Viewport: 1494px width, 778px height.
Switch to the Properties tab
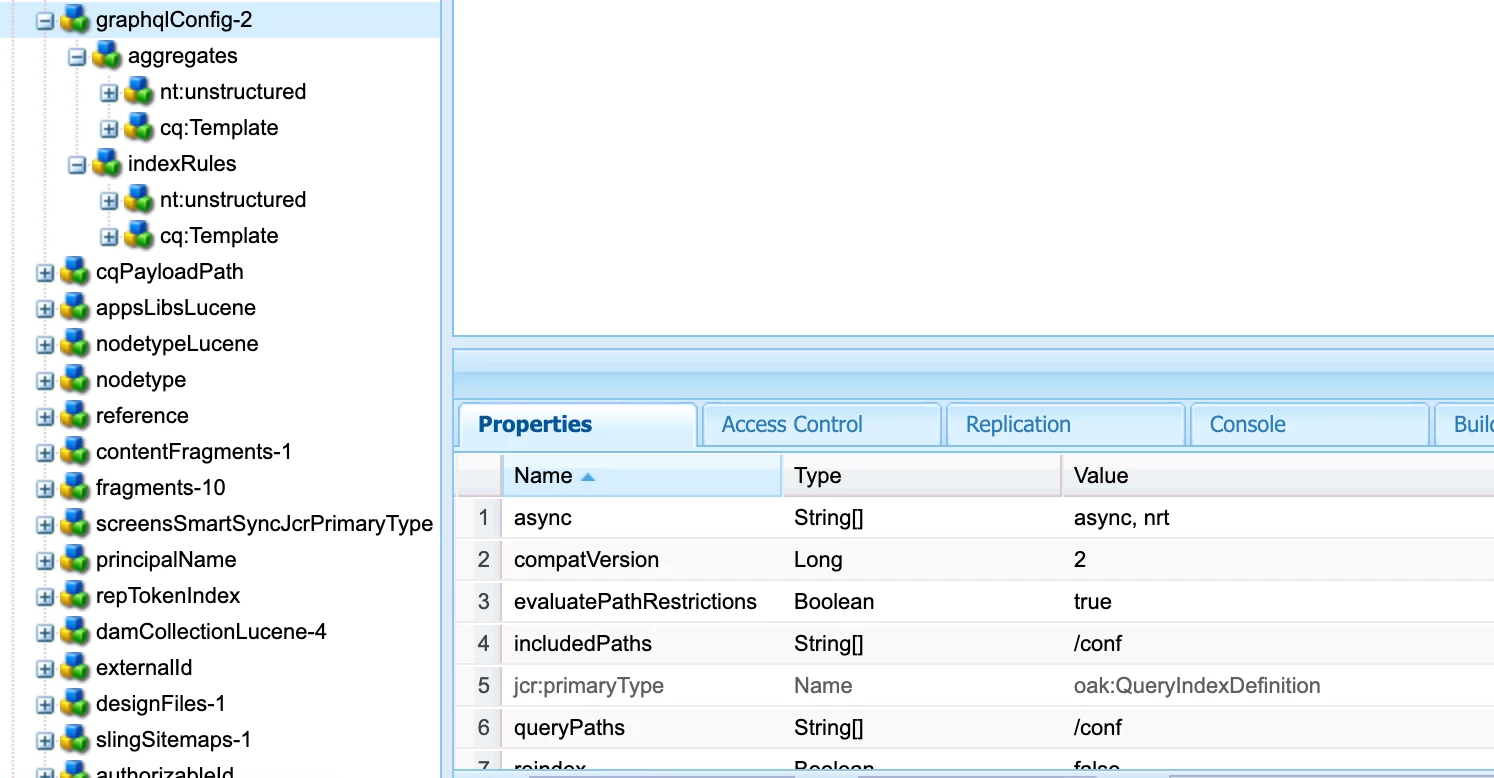coord(577,424)
